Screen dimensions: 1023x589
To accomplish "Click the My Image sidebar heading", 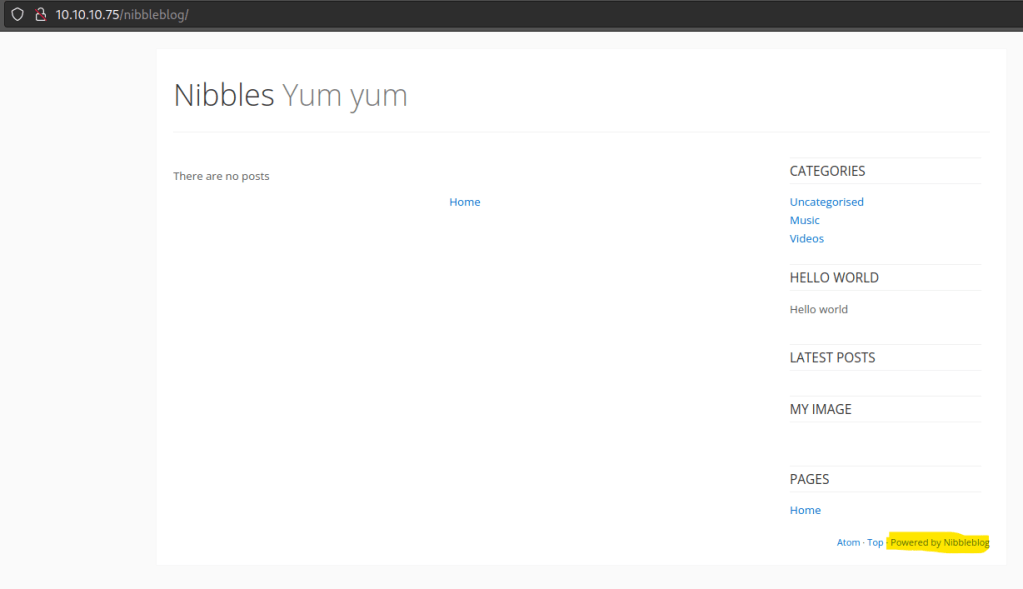I will [x=820, y=409].
